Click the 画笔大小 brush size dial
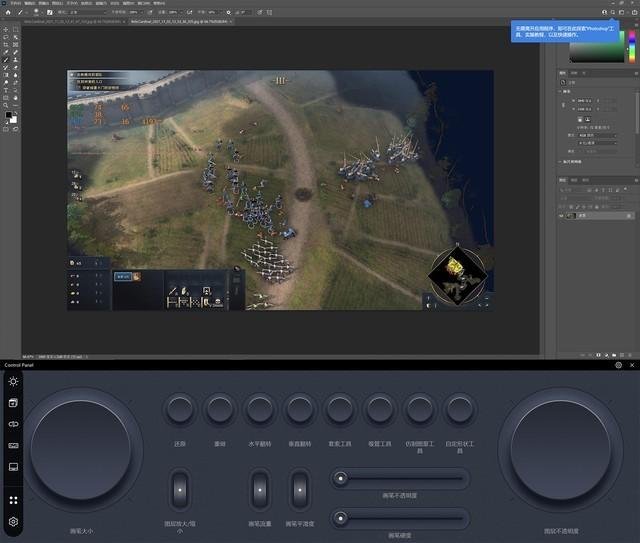Image resolution: width=640 pixels, height=543 pixels. click(80, 451)
